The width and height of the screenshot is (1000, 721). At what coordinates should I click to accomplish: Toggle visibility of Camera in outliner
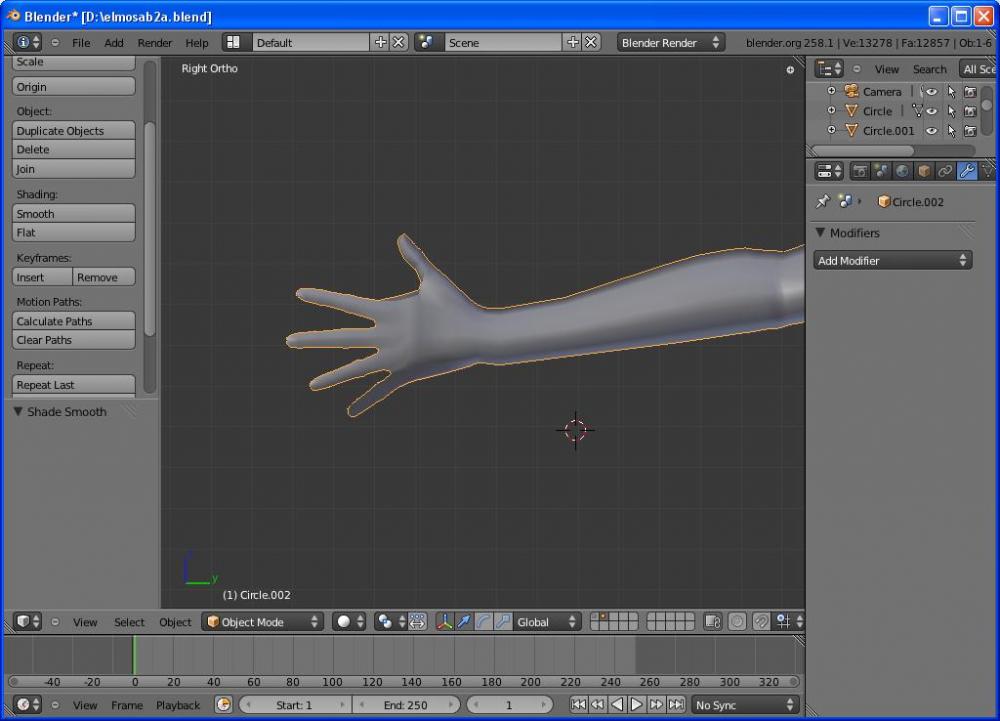pos(932,92)
